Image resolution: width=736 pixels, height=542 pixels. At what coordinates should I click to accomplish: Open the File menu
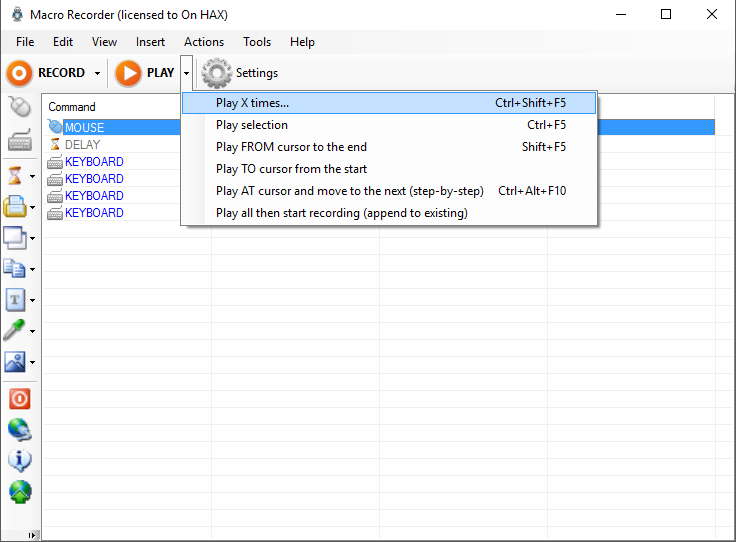[x=25, y=42]
